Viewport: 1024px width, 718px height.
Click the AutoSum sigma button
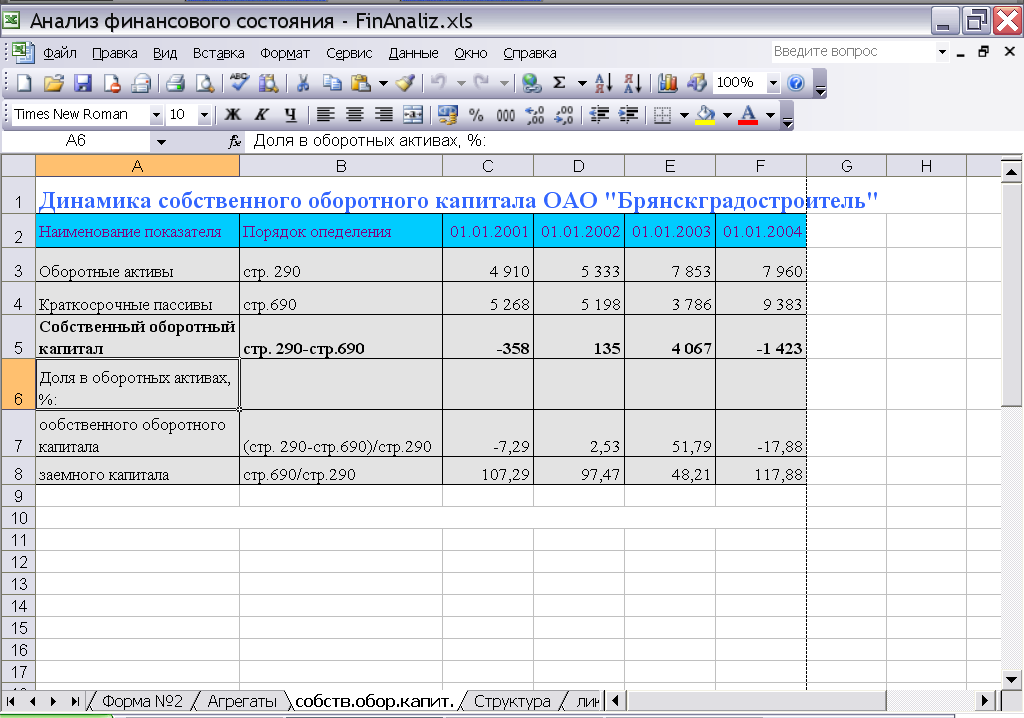pos(560,83)
